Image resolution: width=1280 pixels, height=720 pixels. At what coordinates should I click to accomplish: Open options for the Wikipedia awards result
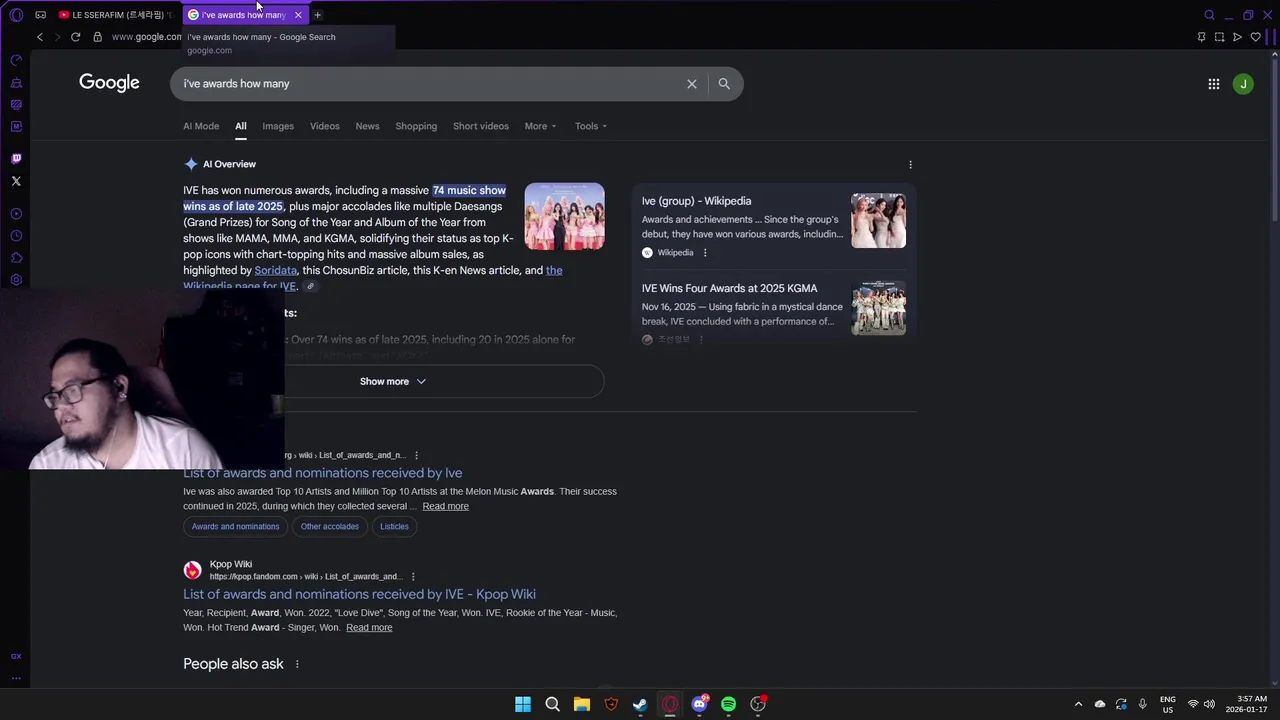pyautogui.click(x=417, y=455)
